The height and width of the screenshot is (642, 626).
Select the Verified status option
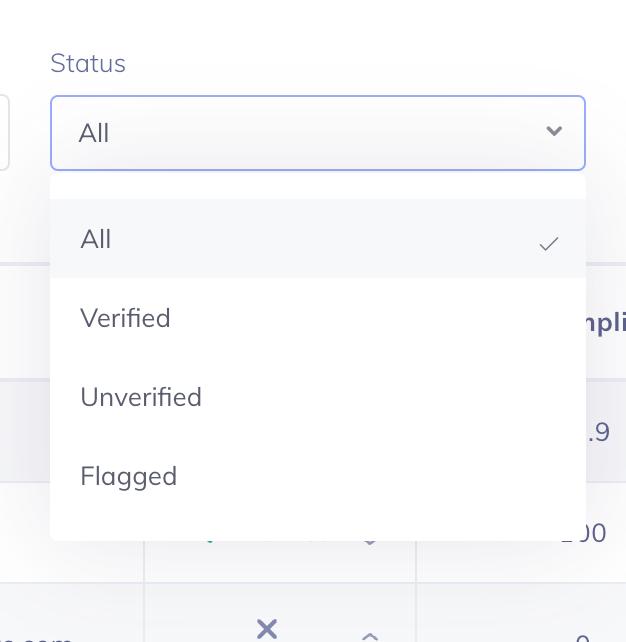coord(318,317)
